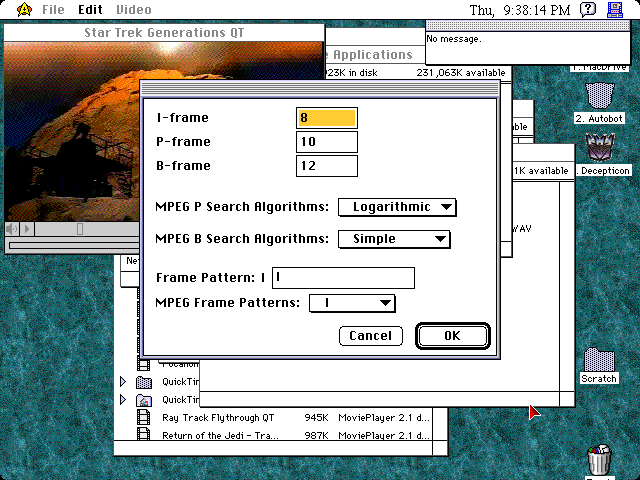
Task: Open the File menu
Action: (52, 10)
